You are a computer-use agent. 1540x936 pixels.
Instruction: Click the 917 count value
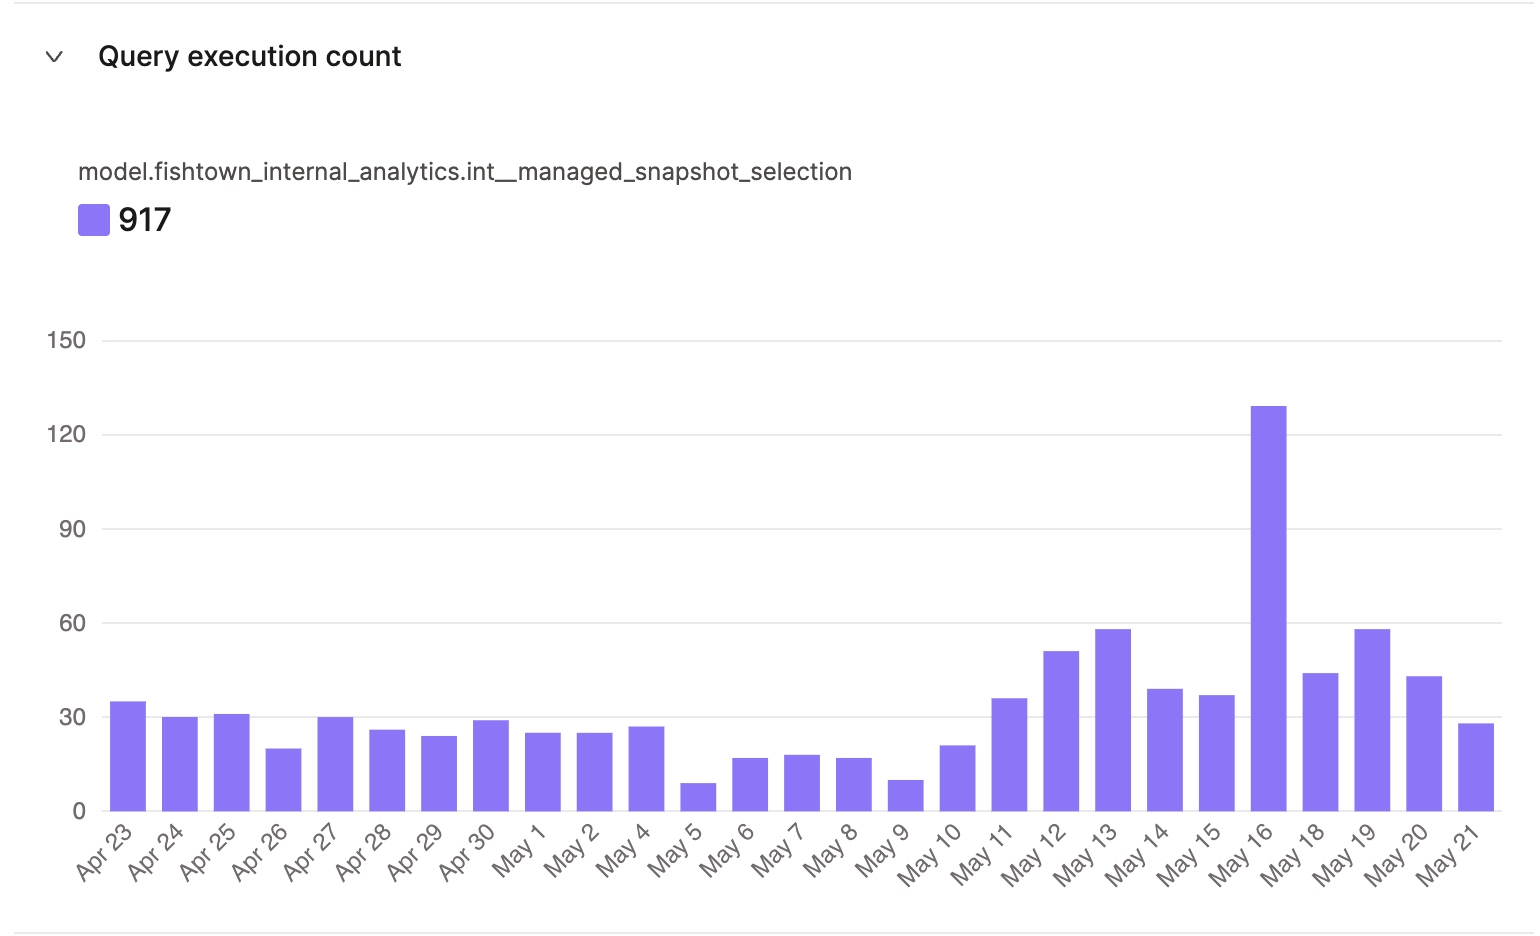tap(144, 219)
